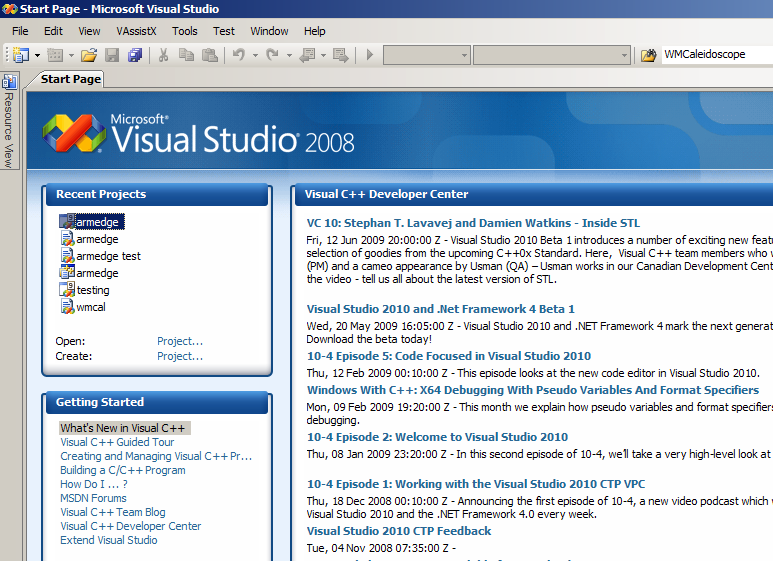Click the Start Debugging play icon
Viewport: 773px width, 561px height.
pos(370,55)
